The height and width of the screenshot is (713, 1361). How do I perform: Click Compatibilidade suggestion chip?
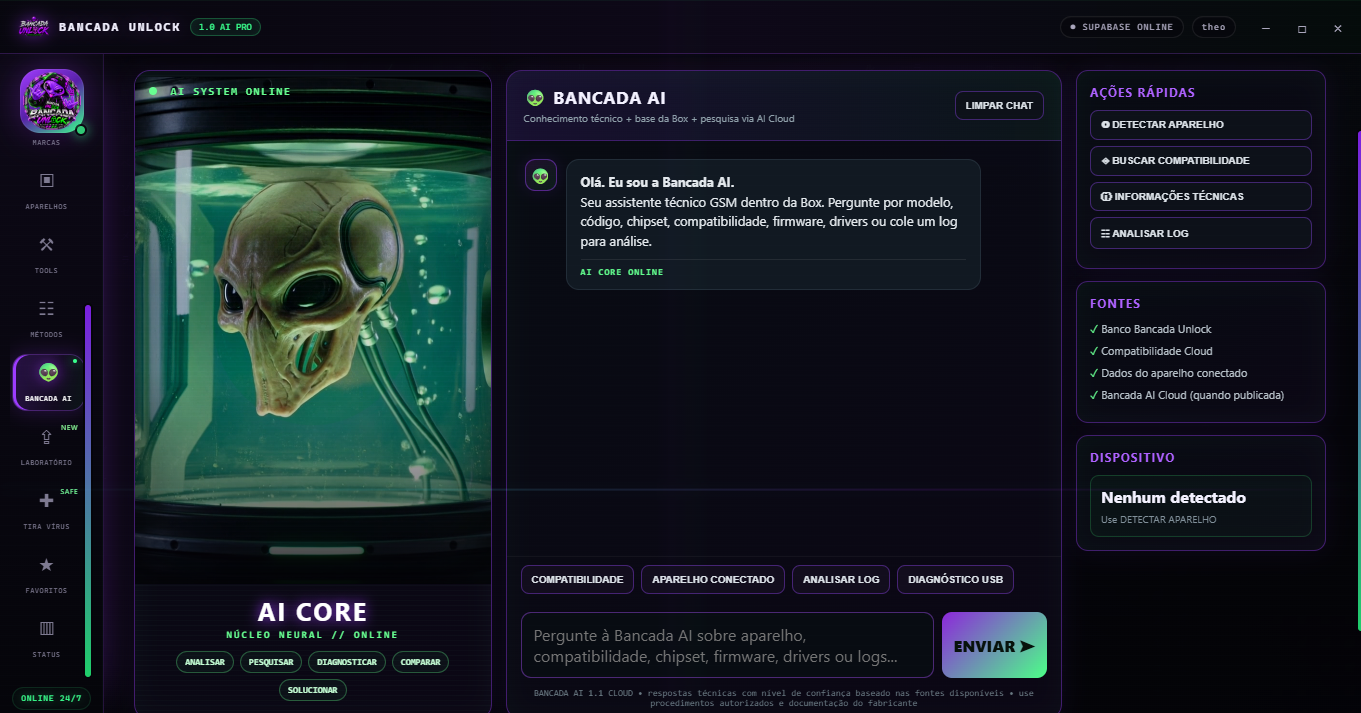click(578, 579)
